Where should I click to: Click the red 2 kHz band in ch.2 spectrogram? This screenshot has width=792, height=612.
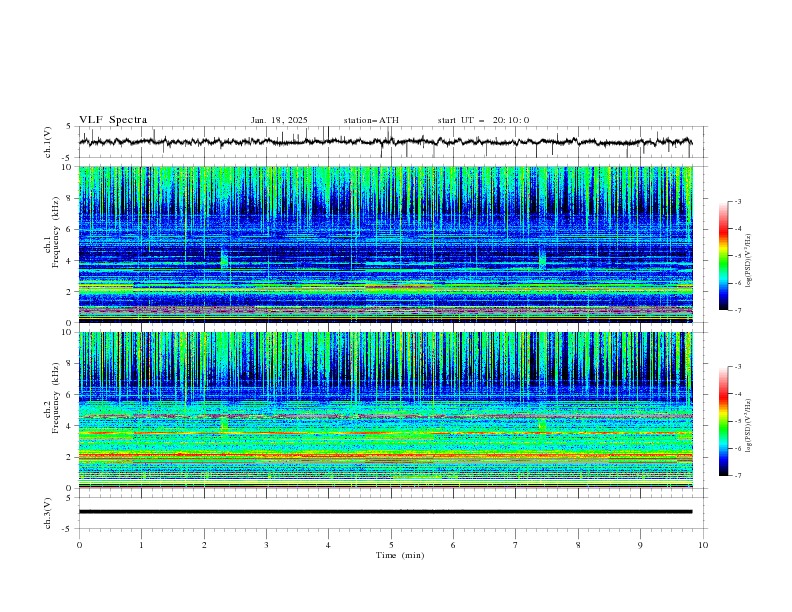385,456
